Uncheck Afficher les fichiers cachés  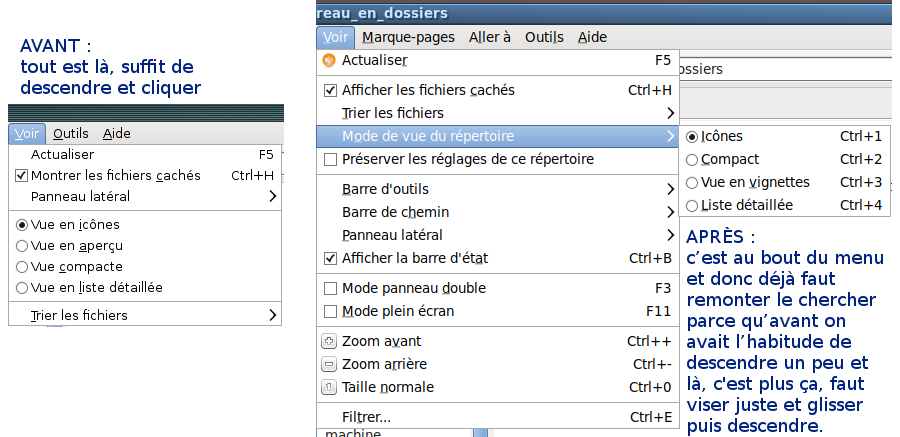tap(330, 90)
